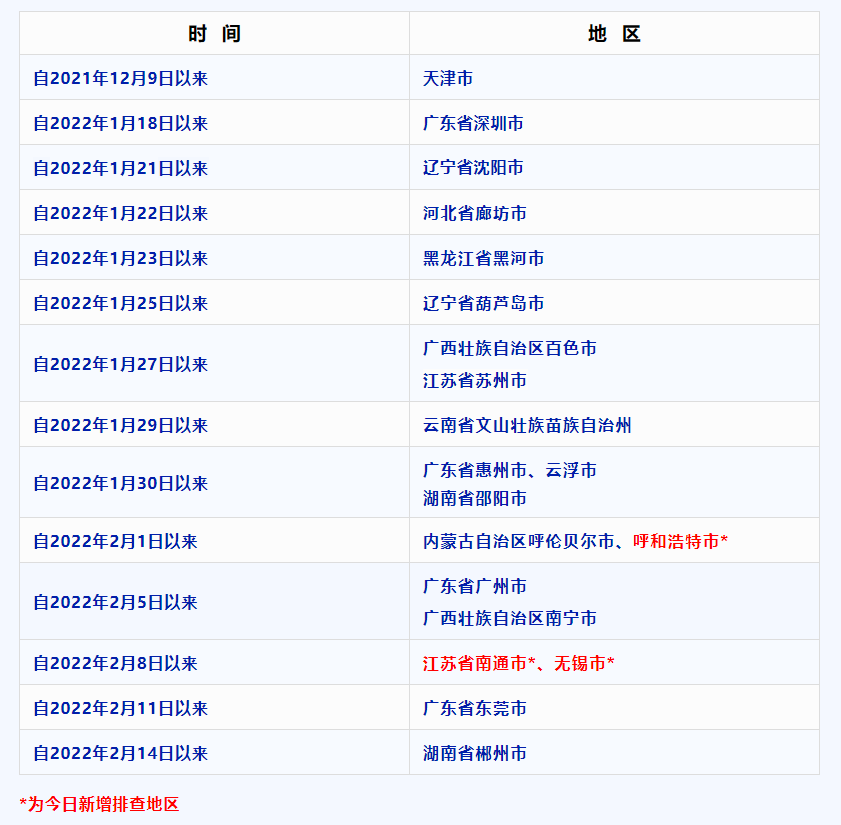Screen dimensions: 841x825
Task: Select the 辽宁省葫芦岛市 cell
Action: tap(614, 303)
